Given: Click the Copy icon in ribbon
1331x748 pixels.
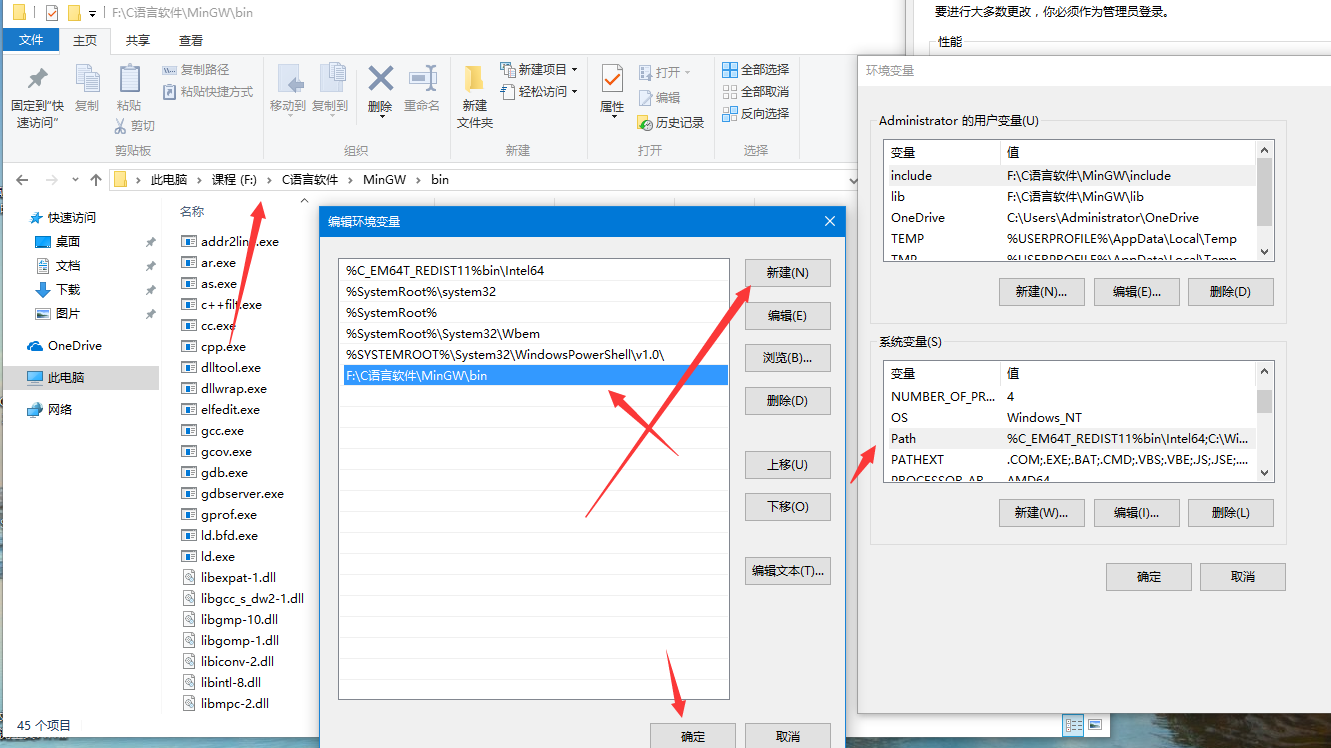Looking at the screenshot, I should click(87, 80).
